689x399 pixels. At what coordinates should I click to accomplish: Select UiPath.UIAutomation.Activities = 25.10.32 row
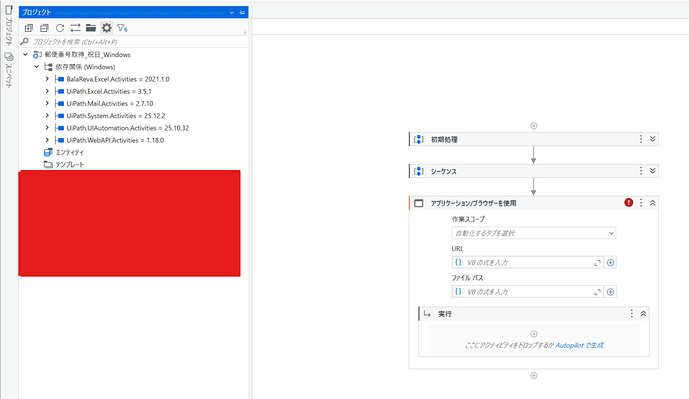[128, 128]
